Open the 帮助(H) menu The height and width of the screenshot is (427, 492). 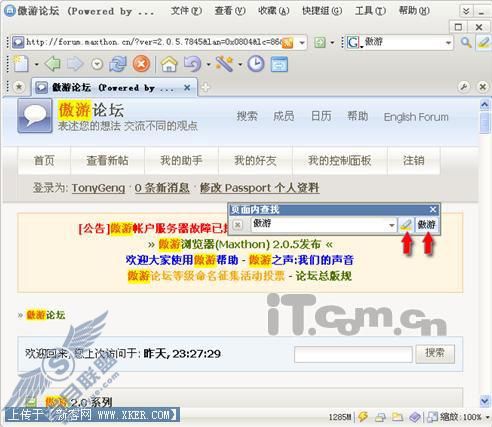(414, 11)
